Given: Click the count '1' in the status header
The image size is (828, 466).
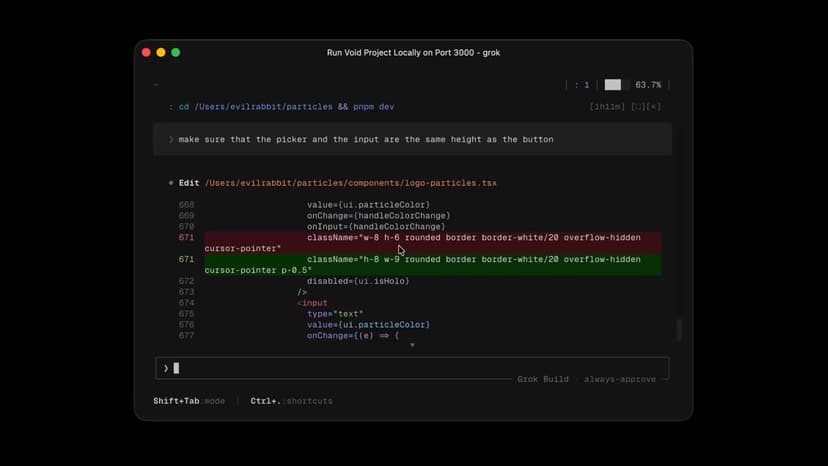Looking at the screenshot, I should point(586,85).
